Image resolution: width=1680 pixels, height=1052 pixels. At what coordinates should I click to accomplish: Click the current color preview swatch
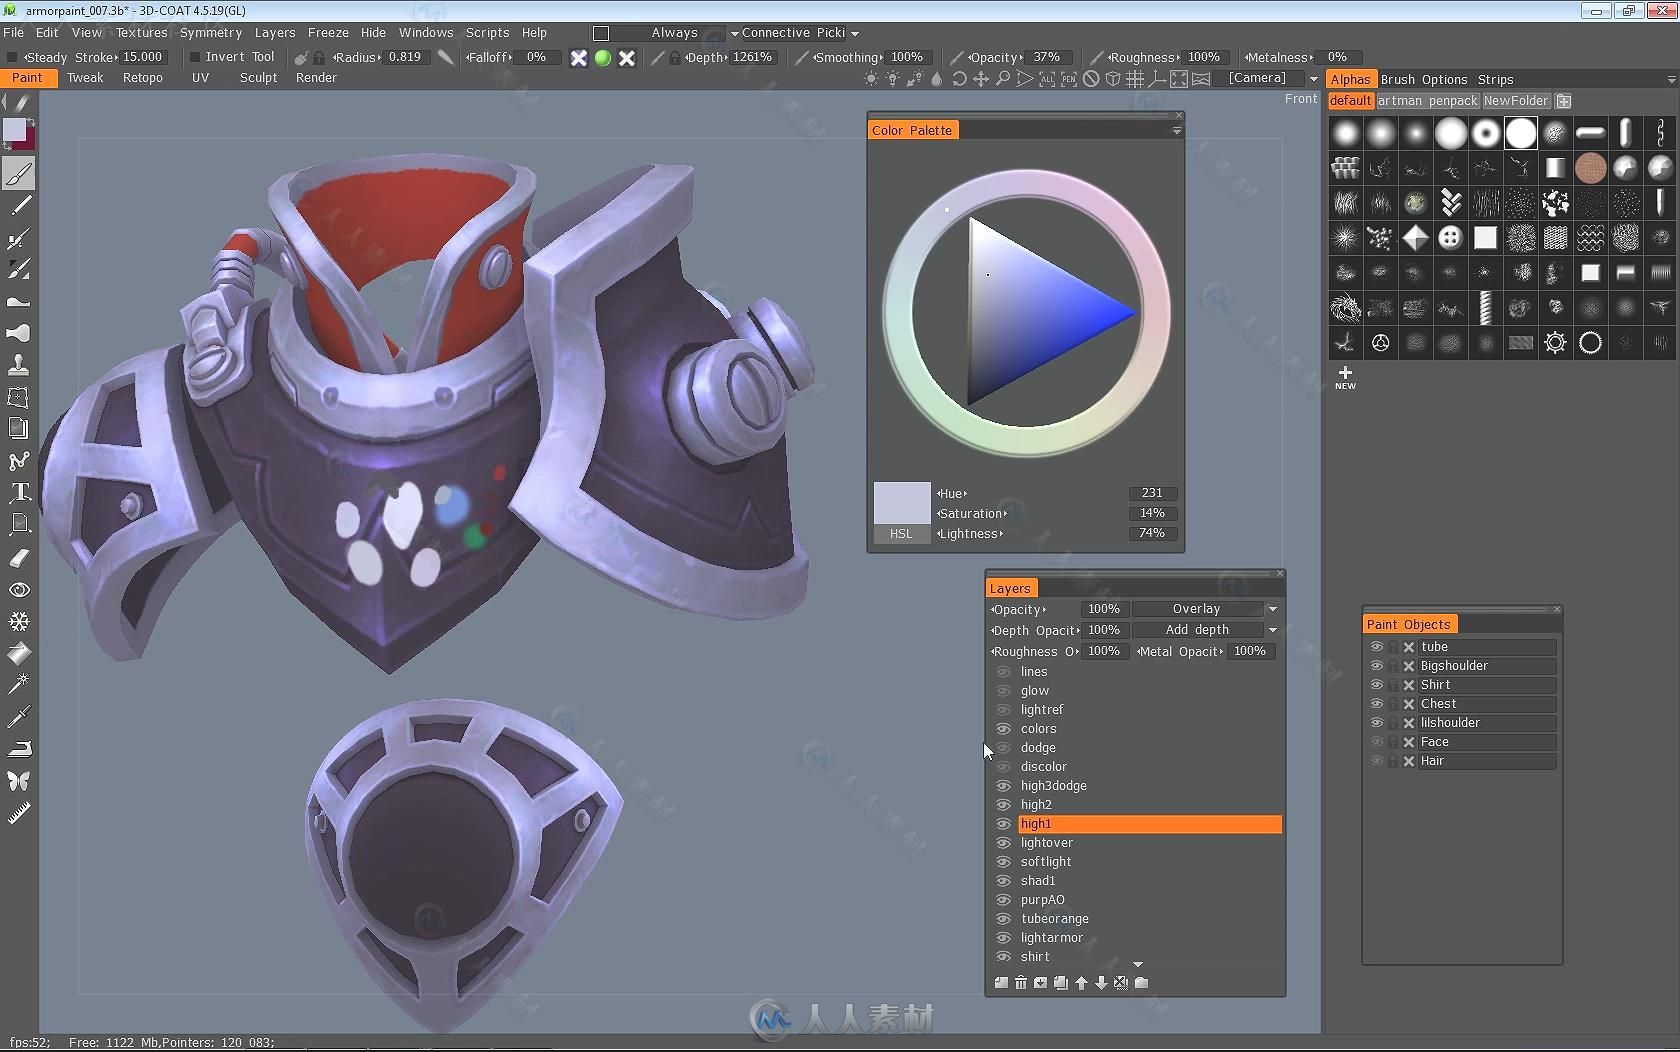click(x=902, y=503)
